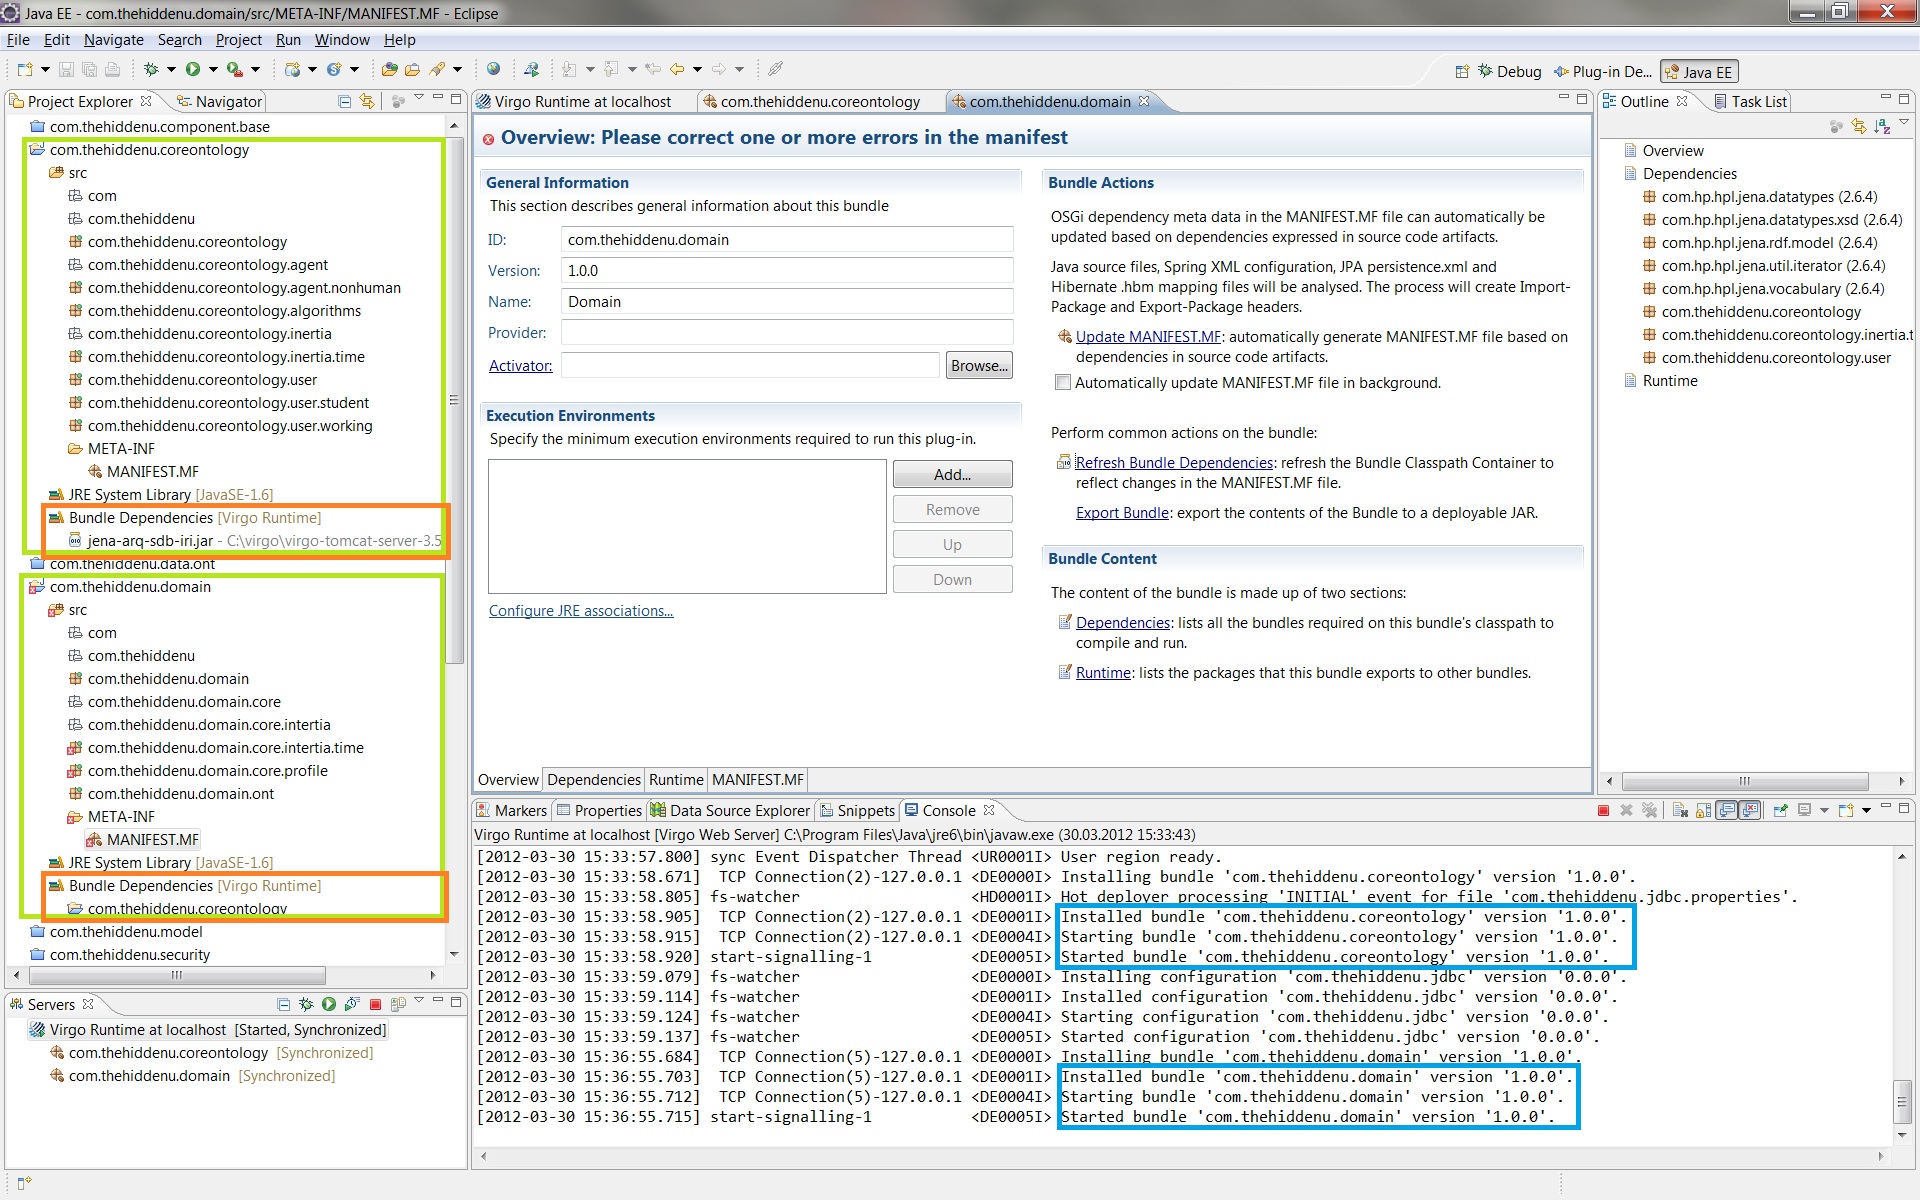Click the Refresh Bundle Dependencies link
The width and height of the screenshot is (1920, 1200).
1174,463
